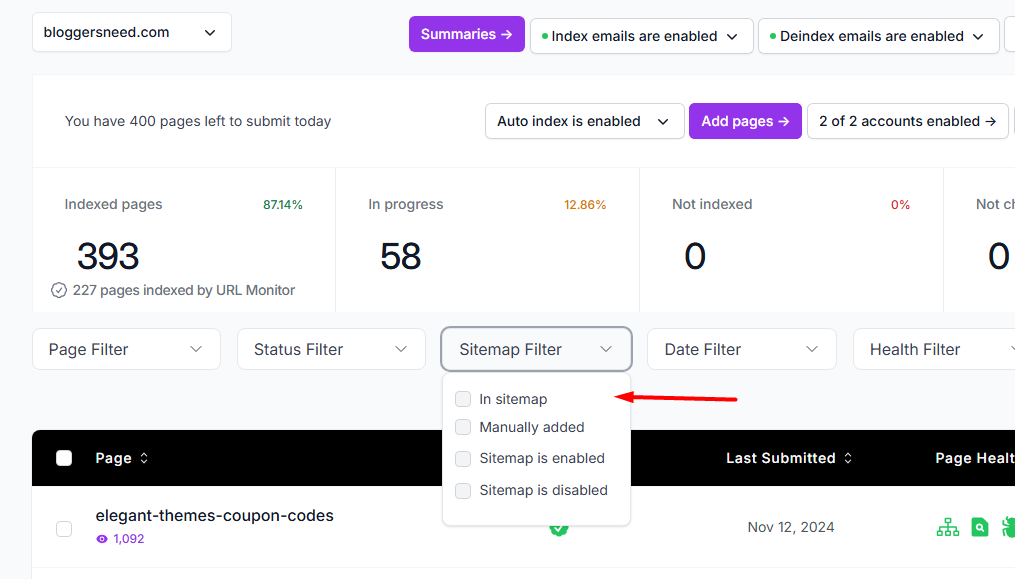
Task: Check the Manually added option
Action: click(463, 427)
